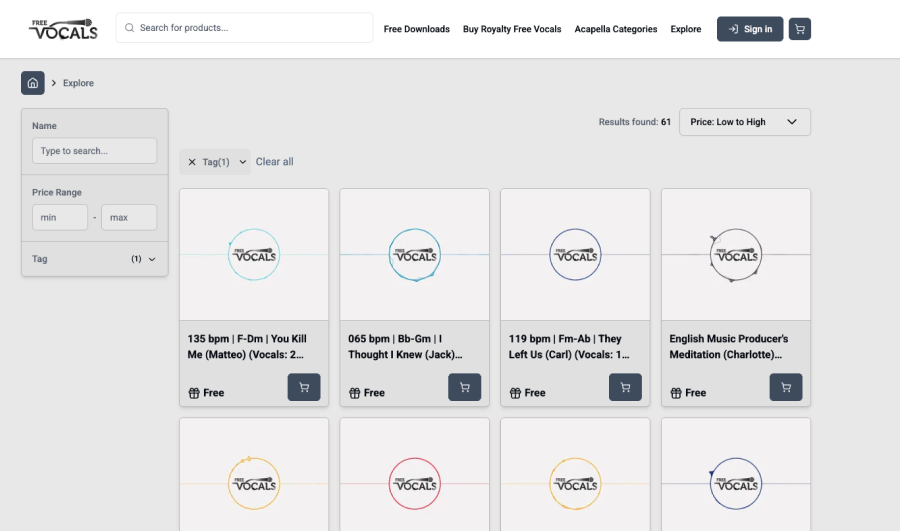900x531 pixels.
Task: Focus the Price Range min field
Action: tap(60, 218)
